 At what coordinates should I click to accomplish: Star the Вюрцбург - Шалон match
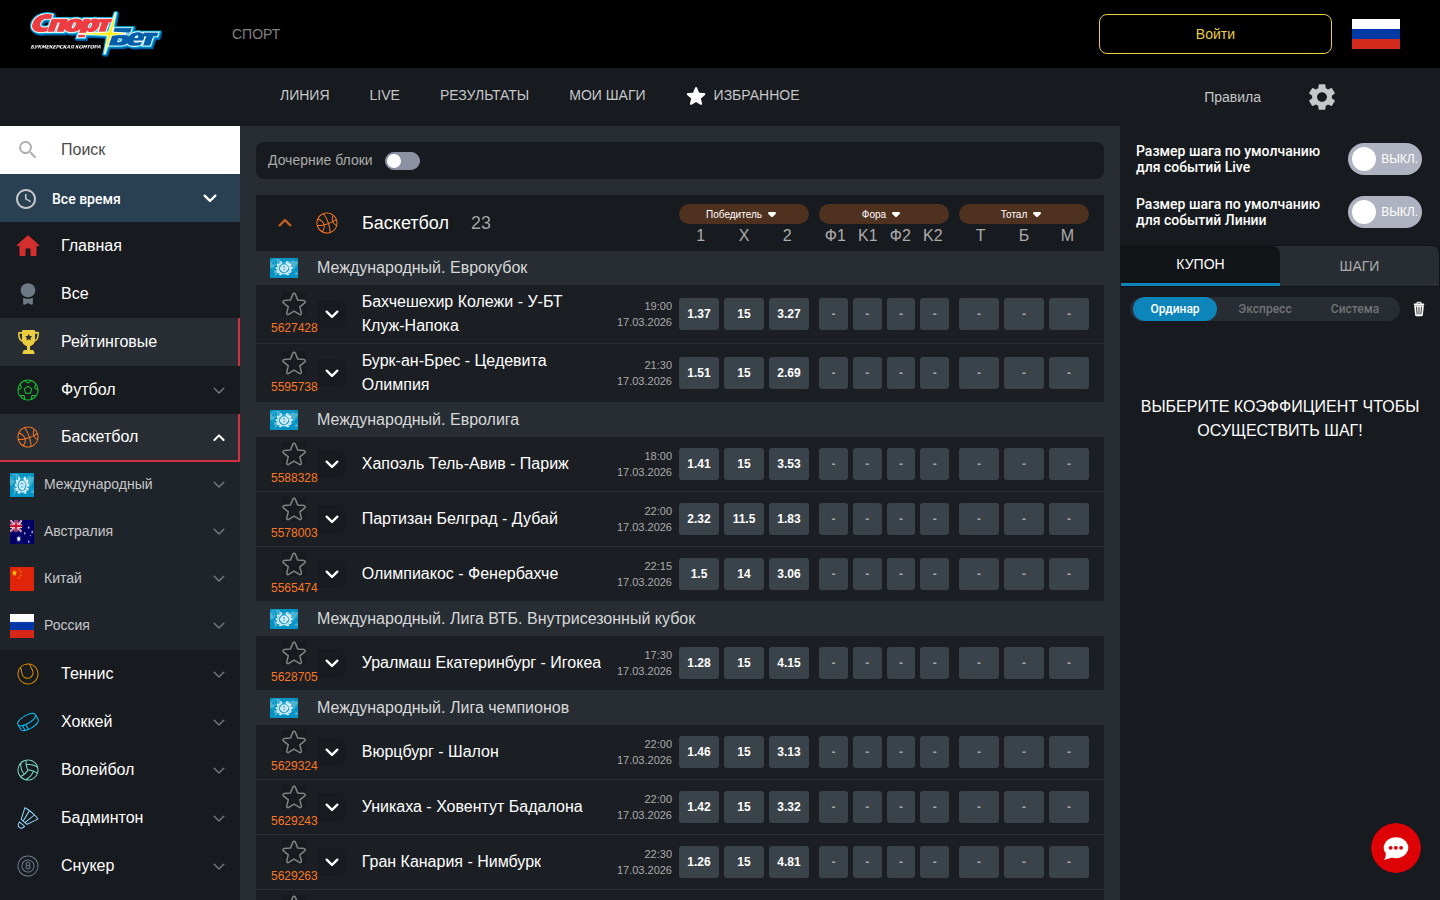pyautogui.click(x=294, y=742)
